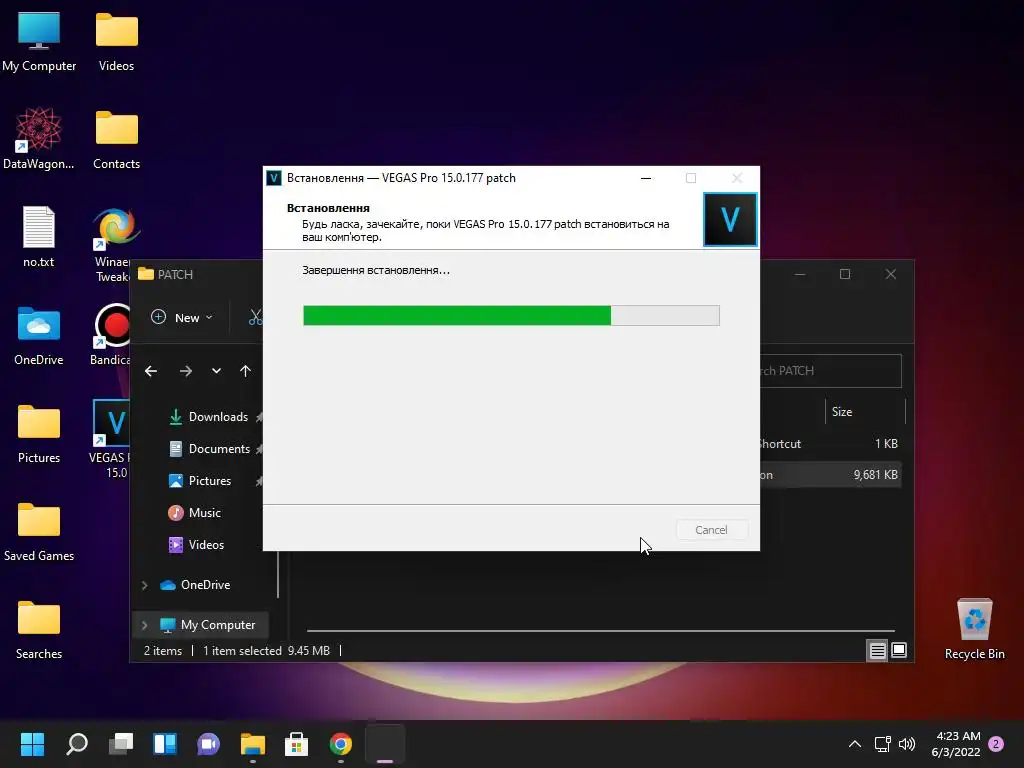Open the Searches desktop folder
This screenshot has width=1024, height=768.
(x=39, y=630)
